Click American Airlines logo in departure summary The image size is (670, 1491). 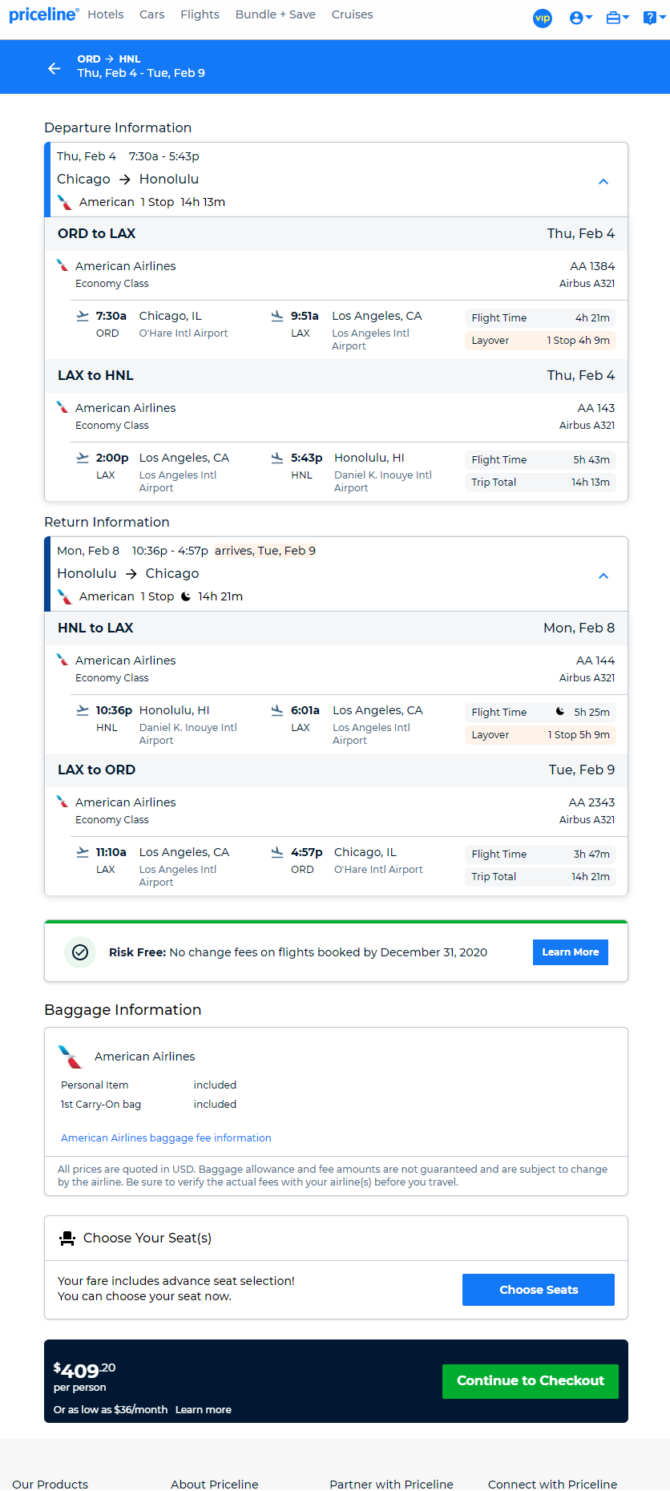pyautogui.click(x=65, y=202)
